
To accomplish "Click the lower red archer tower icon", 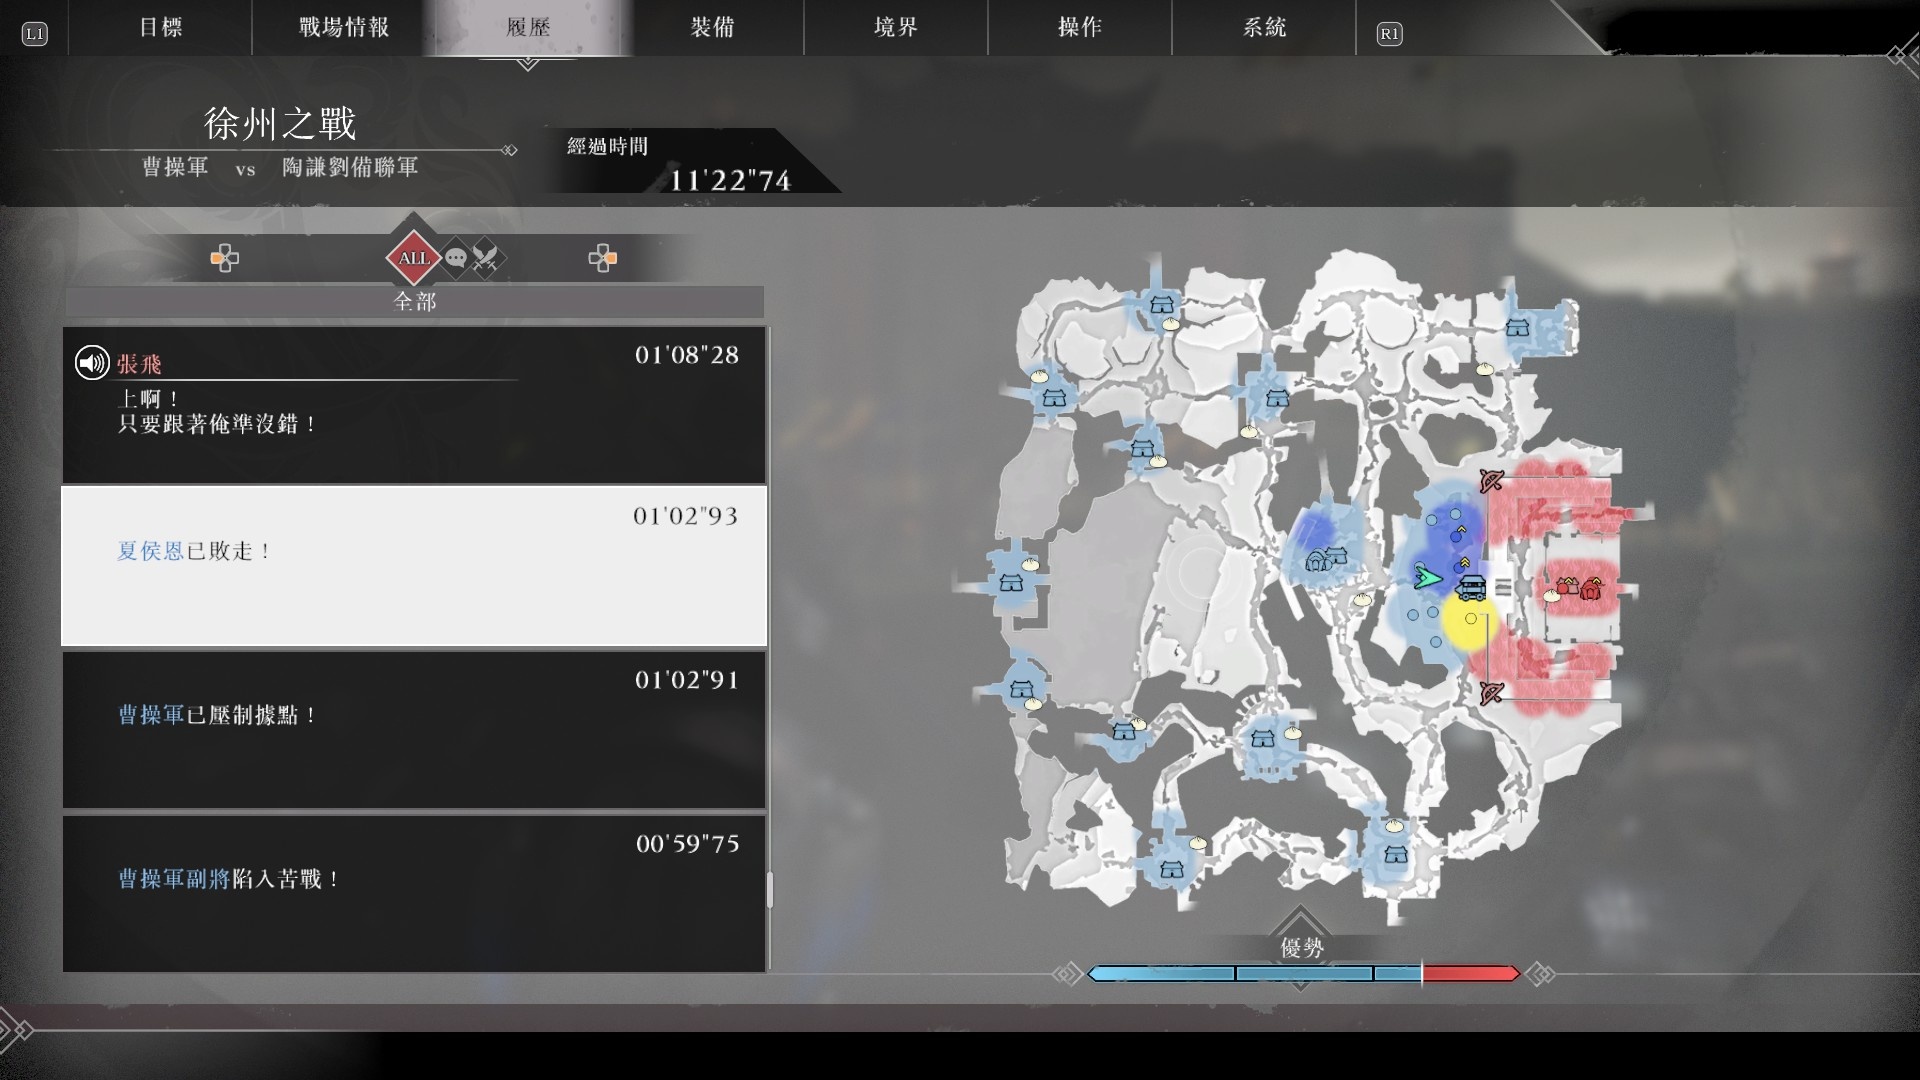I will tap(1491, 692).
